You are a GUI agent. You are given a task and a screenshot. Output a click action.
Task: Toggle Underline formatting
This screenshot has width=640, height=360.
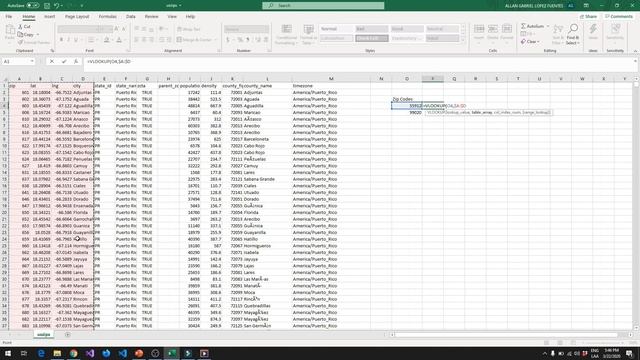(76, 40)
